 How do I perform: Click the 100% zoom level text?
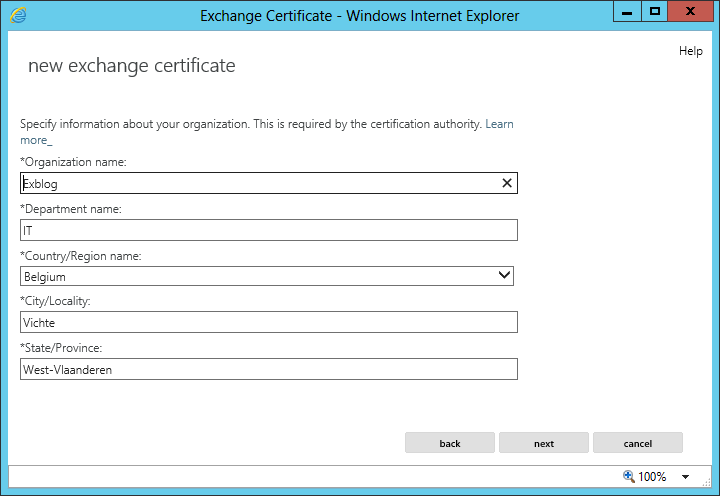[652, 477]
